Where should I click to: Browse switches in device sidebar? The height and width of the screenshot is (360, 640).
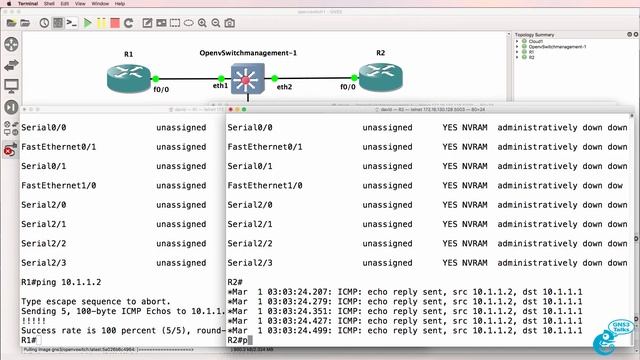(x=11, y=65)
